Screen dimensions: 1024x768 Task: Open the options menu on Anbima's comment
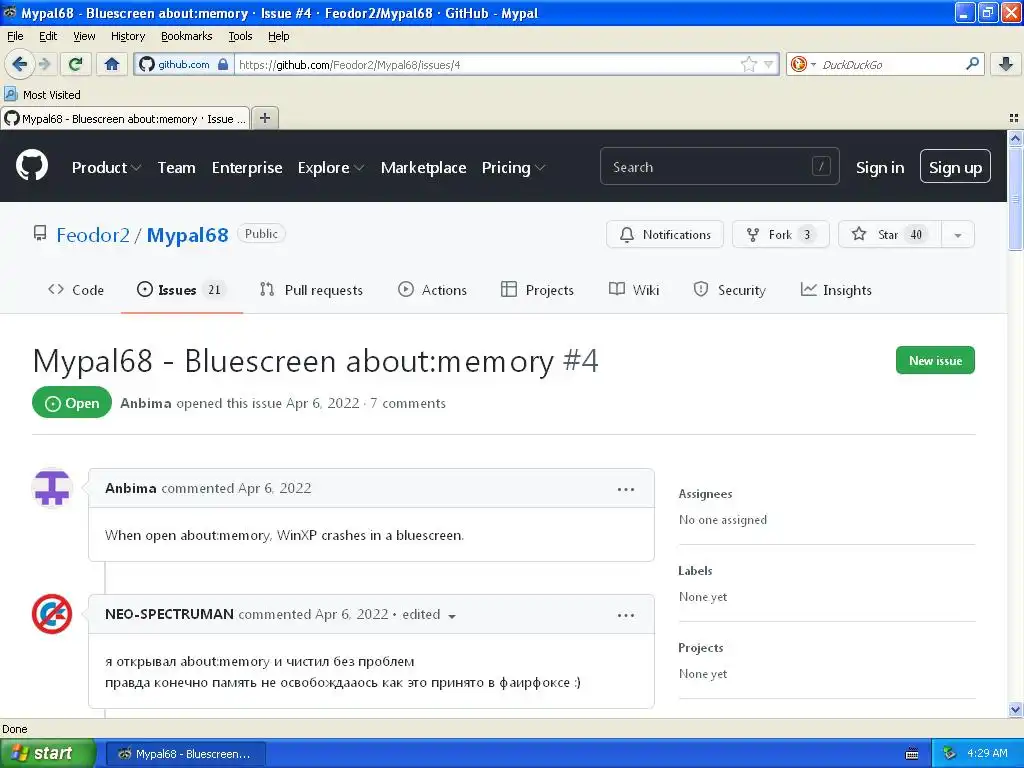click(626, 489)
